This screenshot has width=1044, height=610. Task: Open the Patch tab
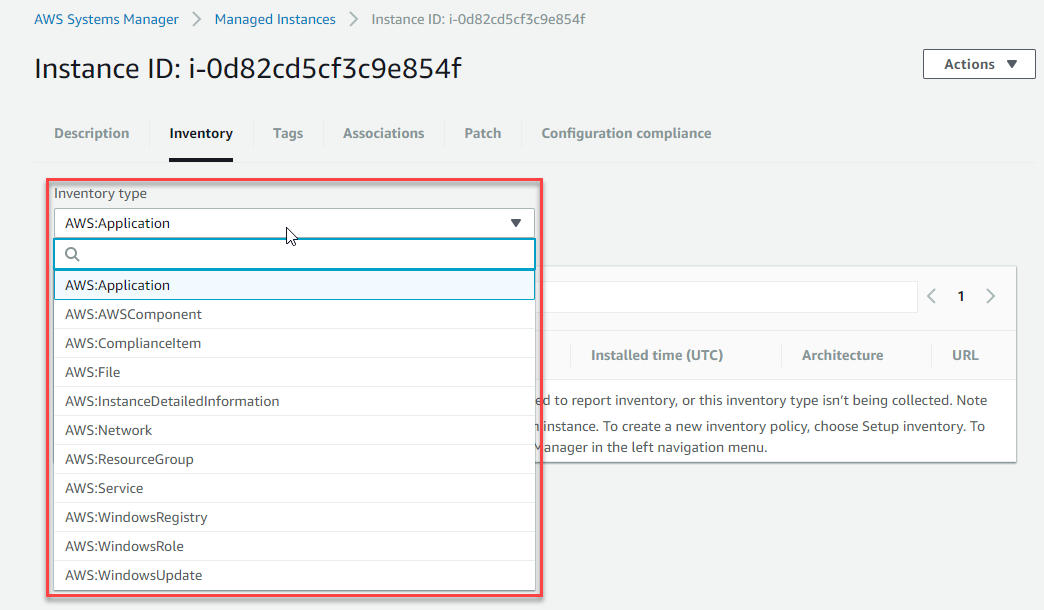click(483, 133)
